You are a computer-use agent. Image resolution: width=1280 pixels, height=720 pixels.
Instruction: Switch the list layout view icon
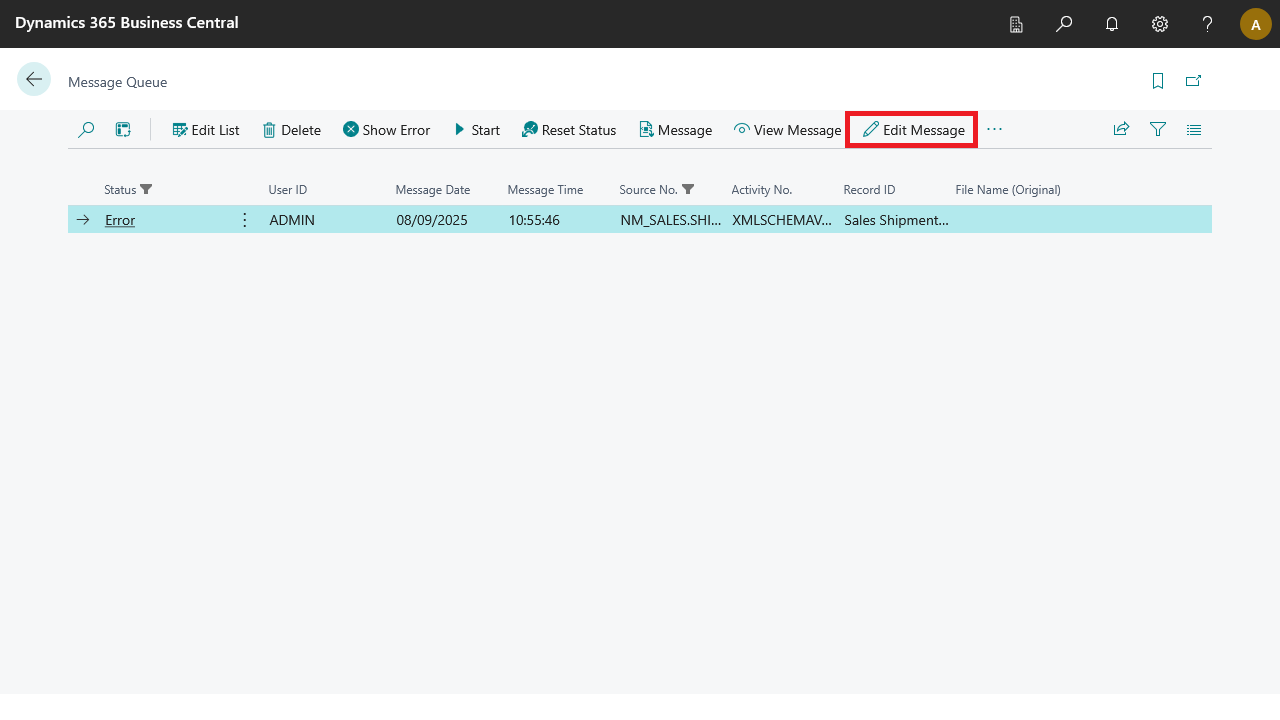tap(1194, 130)
